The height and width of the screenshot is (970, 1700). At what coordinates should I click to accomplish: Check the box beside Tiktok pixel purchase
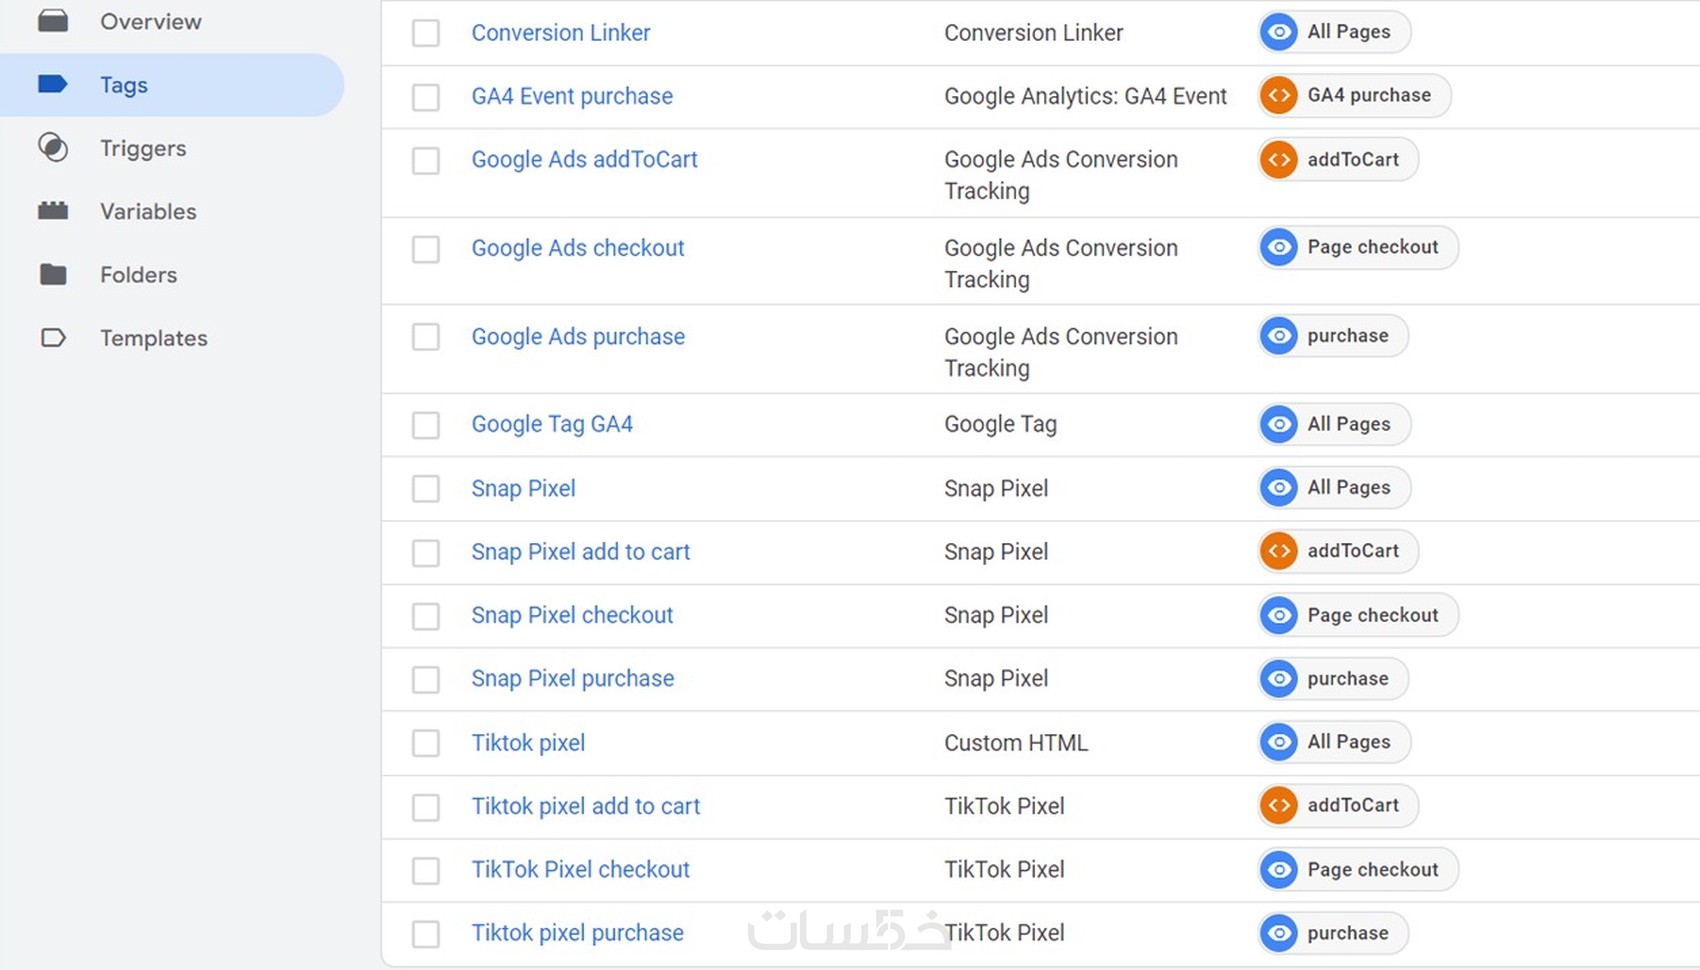point(426,934)
